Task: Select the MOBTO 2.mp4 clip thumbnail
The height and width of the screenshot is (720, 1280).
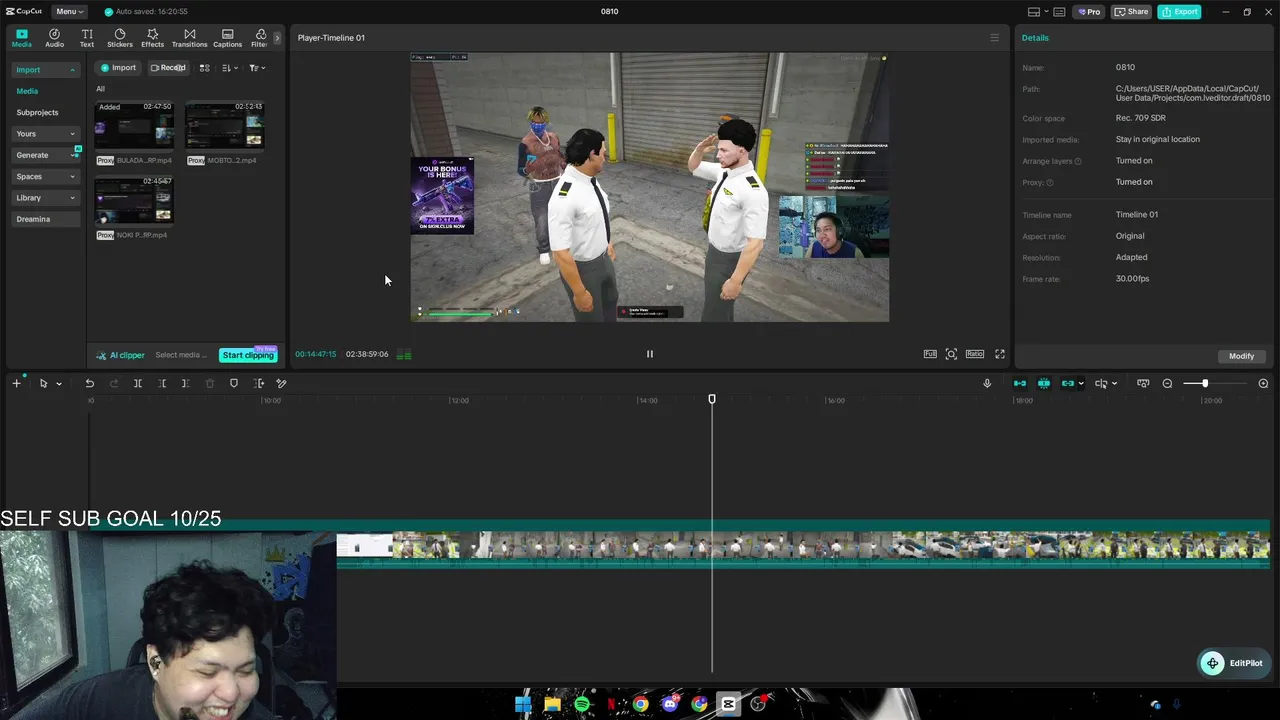Action: [225, 125]
